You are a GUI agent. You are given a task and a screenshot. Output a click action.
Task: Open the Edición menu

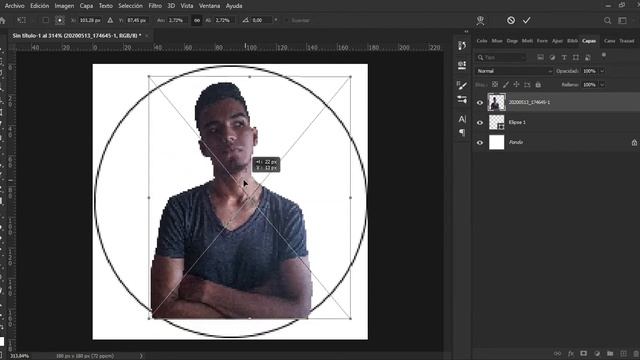coord(40,6)
